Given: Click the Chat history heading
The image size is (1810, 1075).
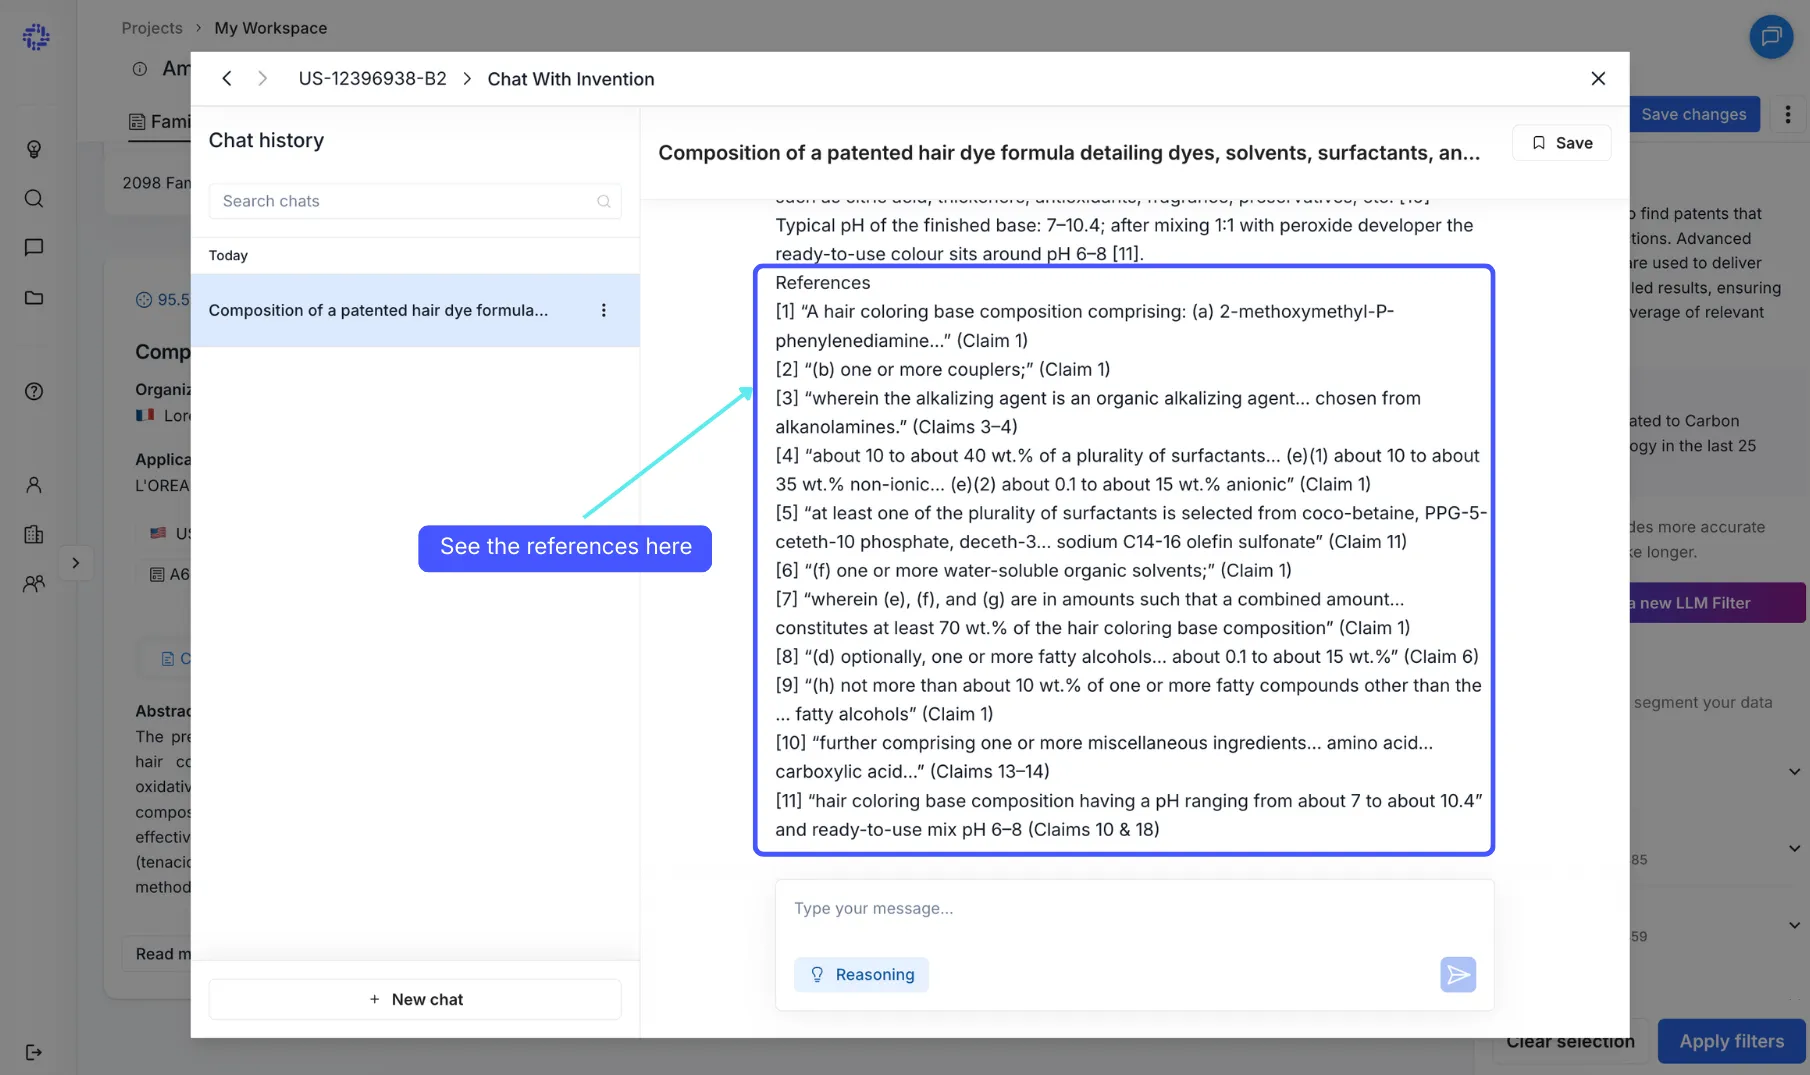Looking at the screenshot, I should [x=266, y=140].
